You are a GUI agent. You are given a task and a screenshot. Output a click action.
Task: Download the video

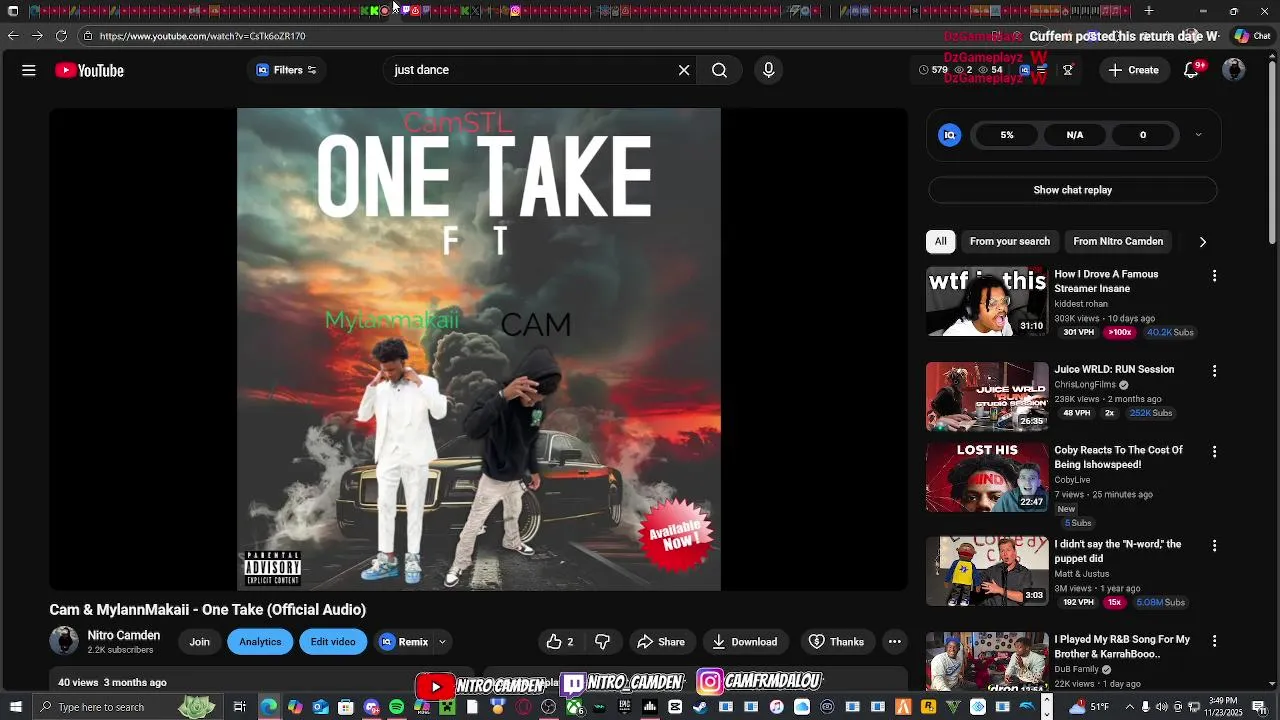point(744,642)
